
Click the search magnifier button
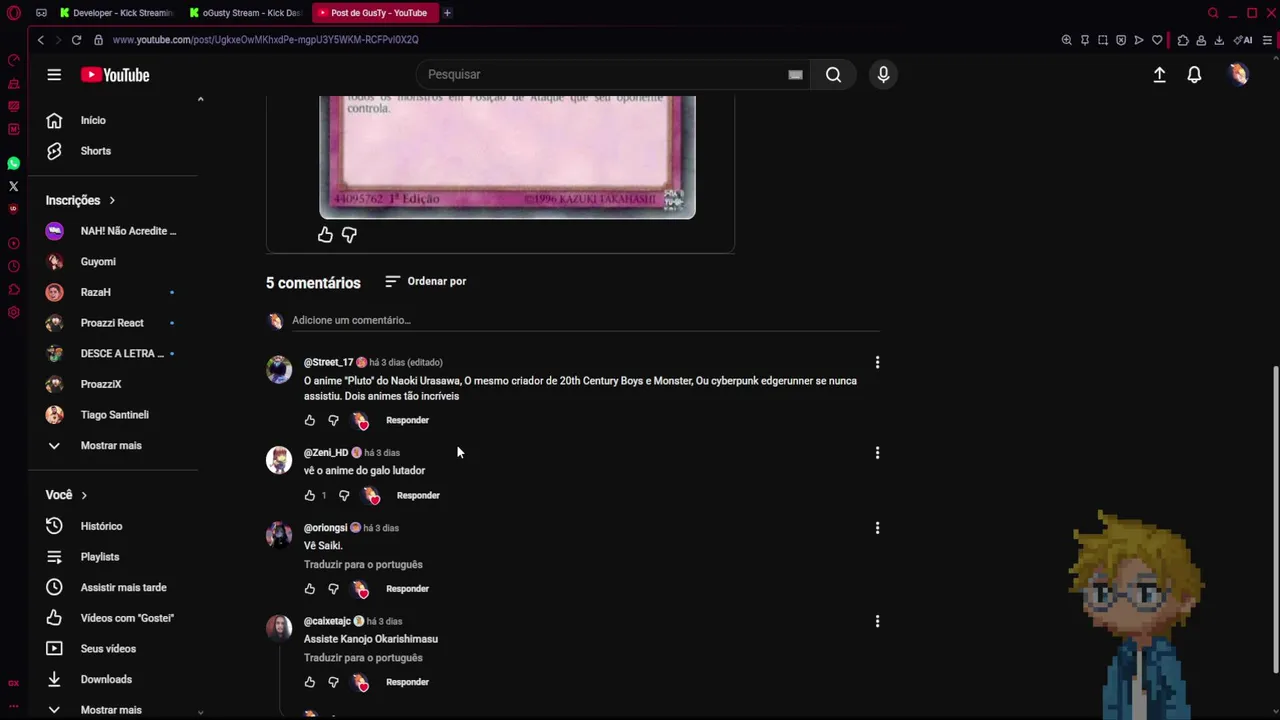pyautogui.click(x=833, y=75)
